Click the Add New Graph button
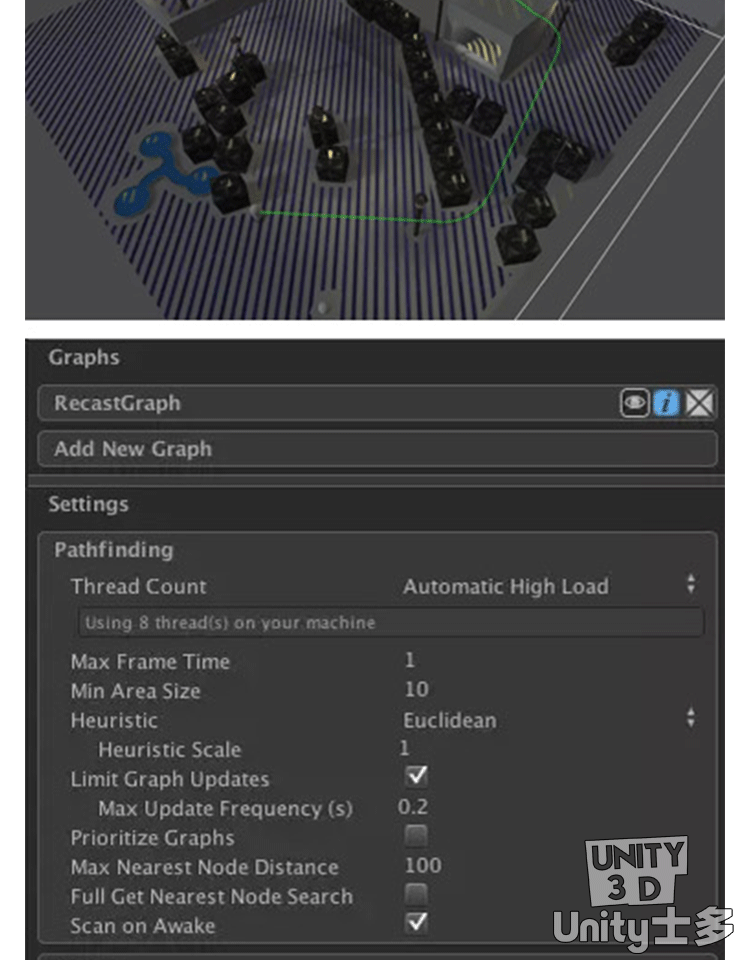 (377, 449)
